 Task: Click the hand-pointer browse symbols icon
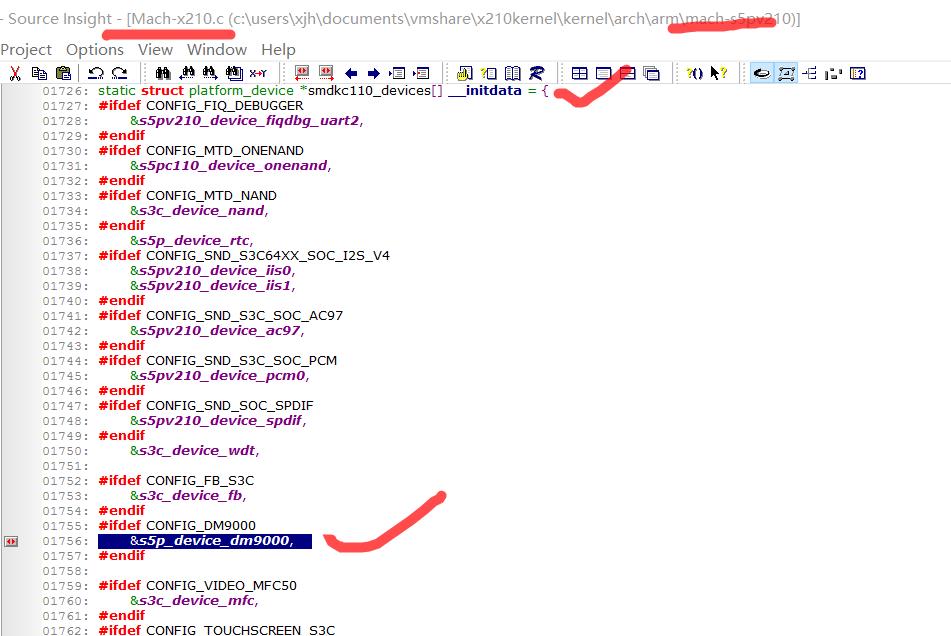point(465,73)
